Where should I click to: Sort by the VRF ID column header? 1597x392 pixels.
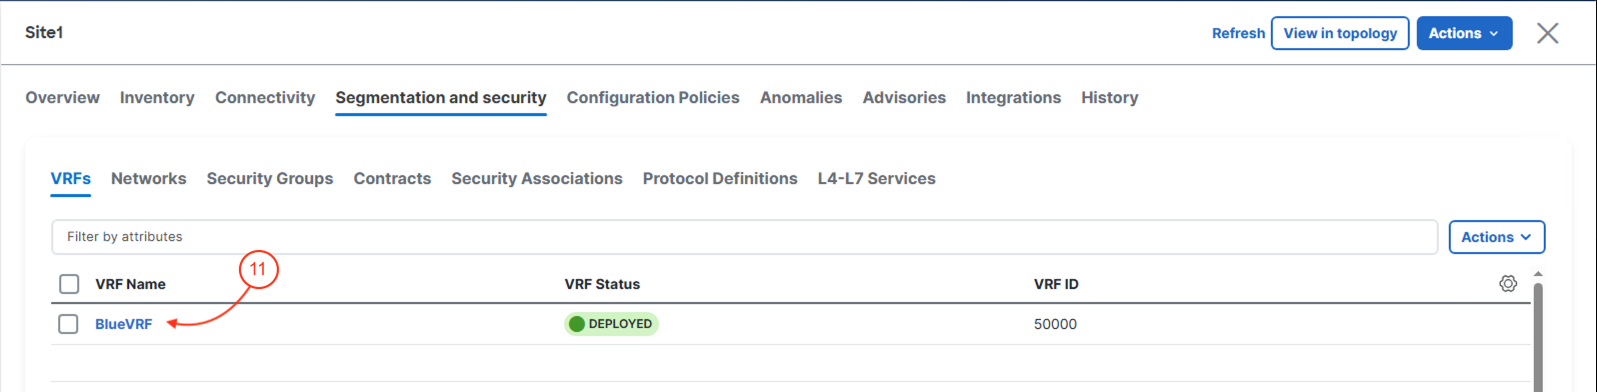1056,284
